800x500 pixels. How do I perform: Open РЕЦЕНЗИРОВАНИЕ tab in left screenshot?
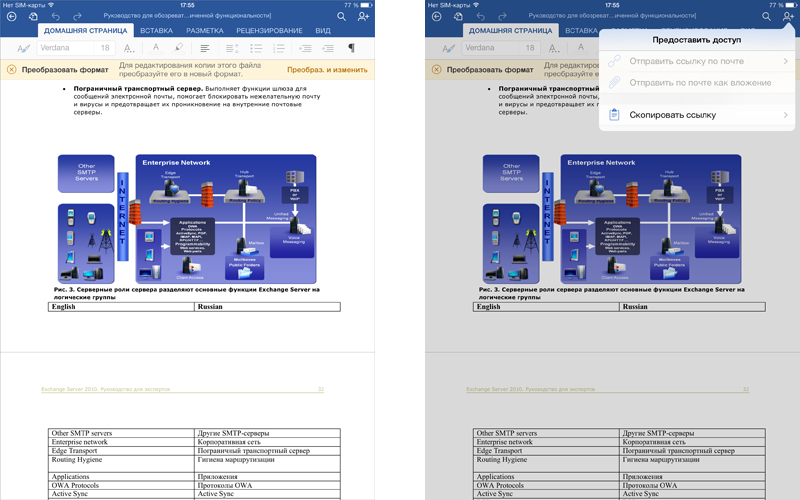click(x=269, y=31)
